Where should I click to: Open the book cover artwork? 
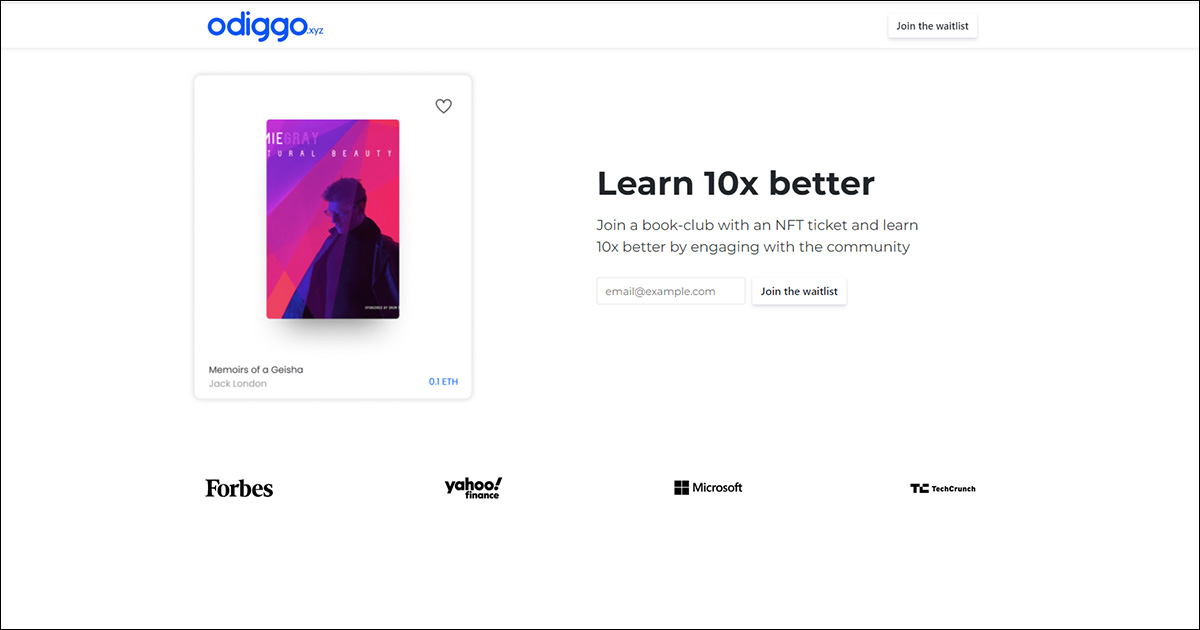332,220
